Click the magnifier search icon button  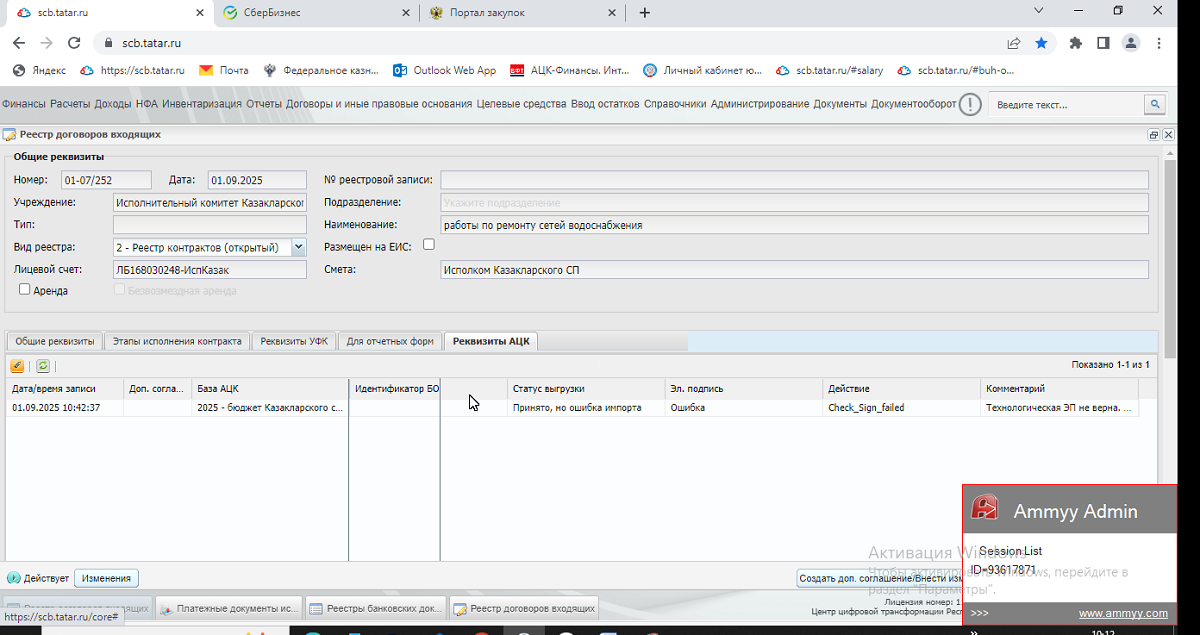coord(1155,104)
